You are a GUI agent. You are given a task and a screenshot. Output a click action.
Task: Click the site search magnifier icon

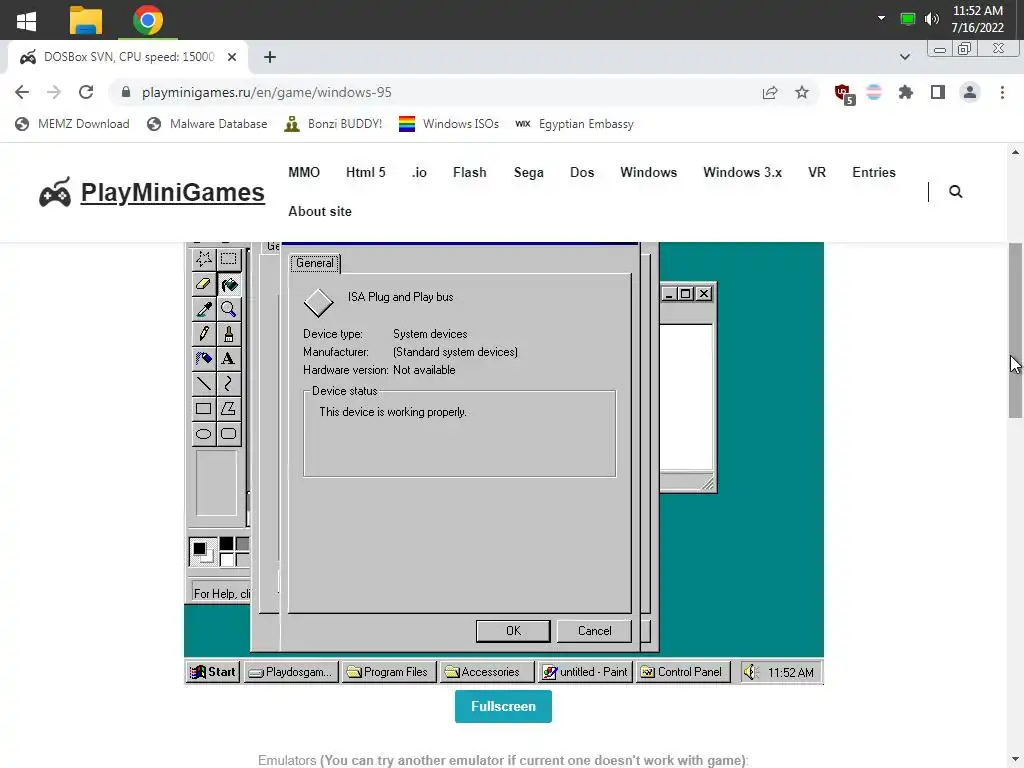pyautogui.click(x=955, y=192)
